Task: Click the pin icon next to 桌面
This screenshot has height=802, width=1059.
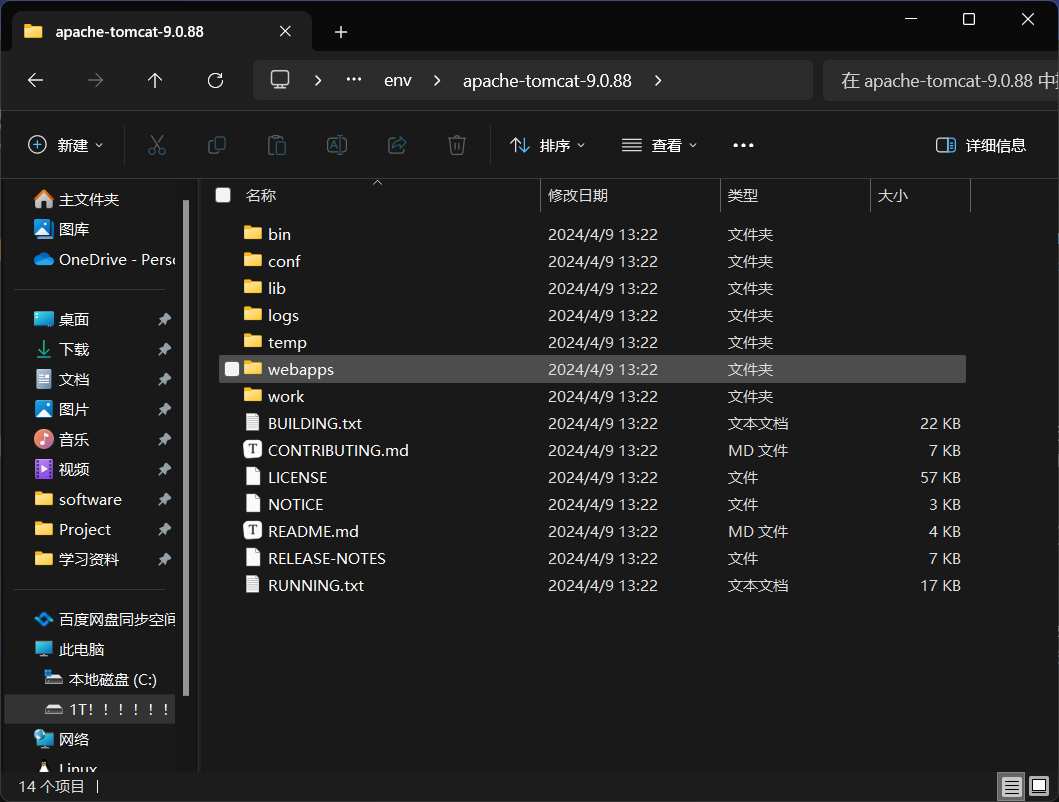Action: [x=164, y=319]
